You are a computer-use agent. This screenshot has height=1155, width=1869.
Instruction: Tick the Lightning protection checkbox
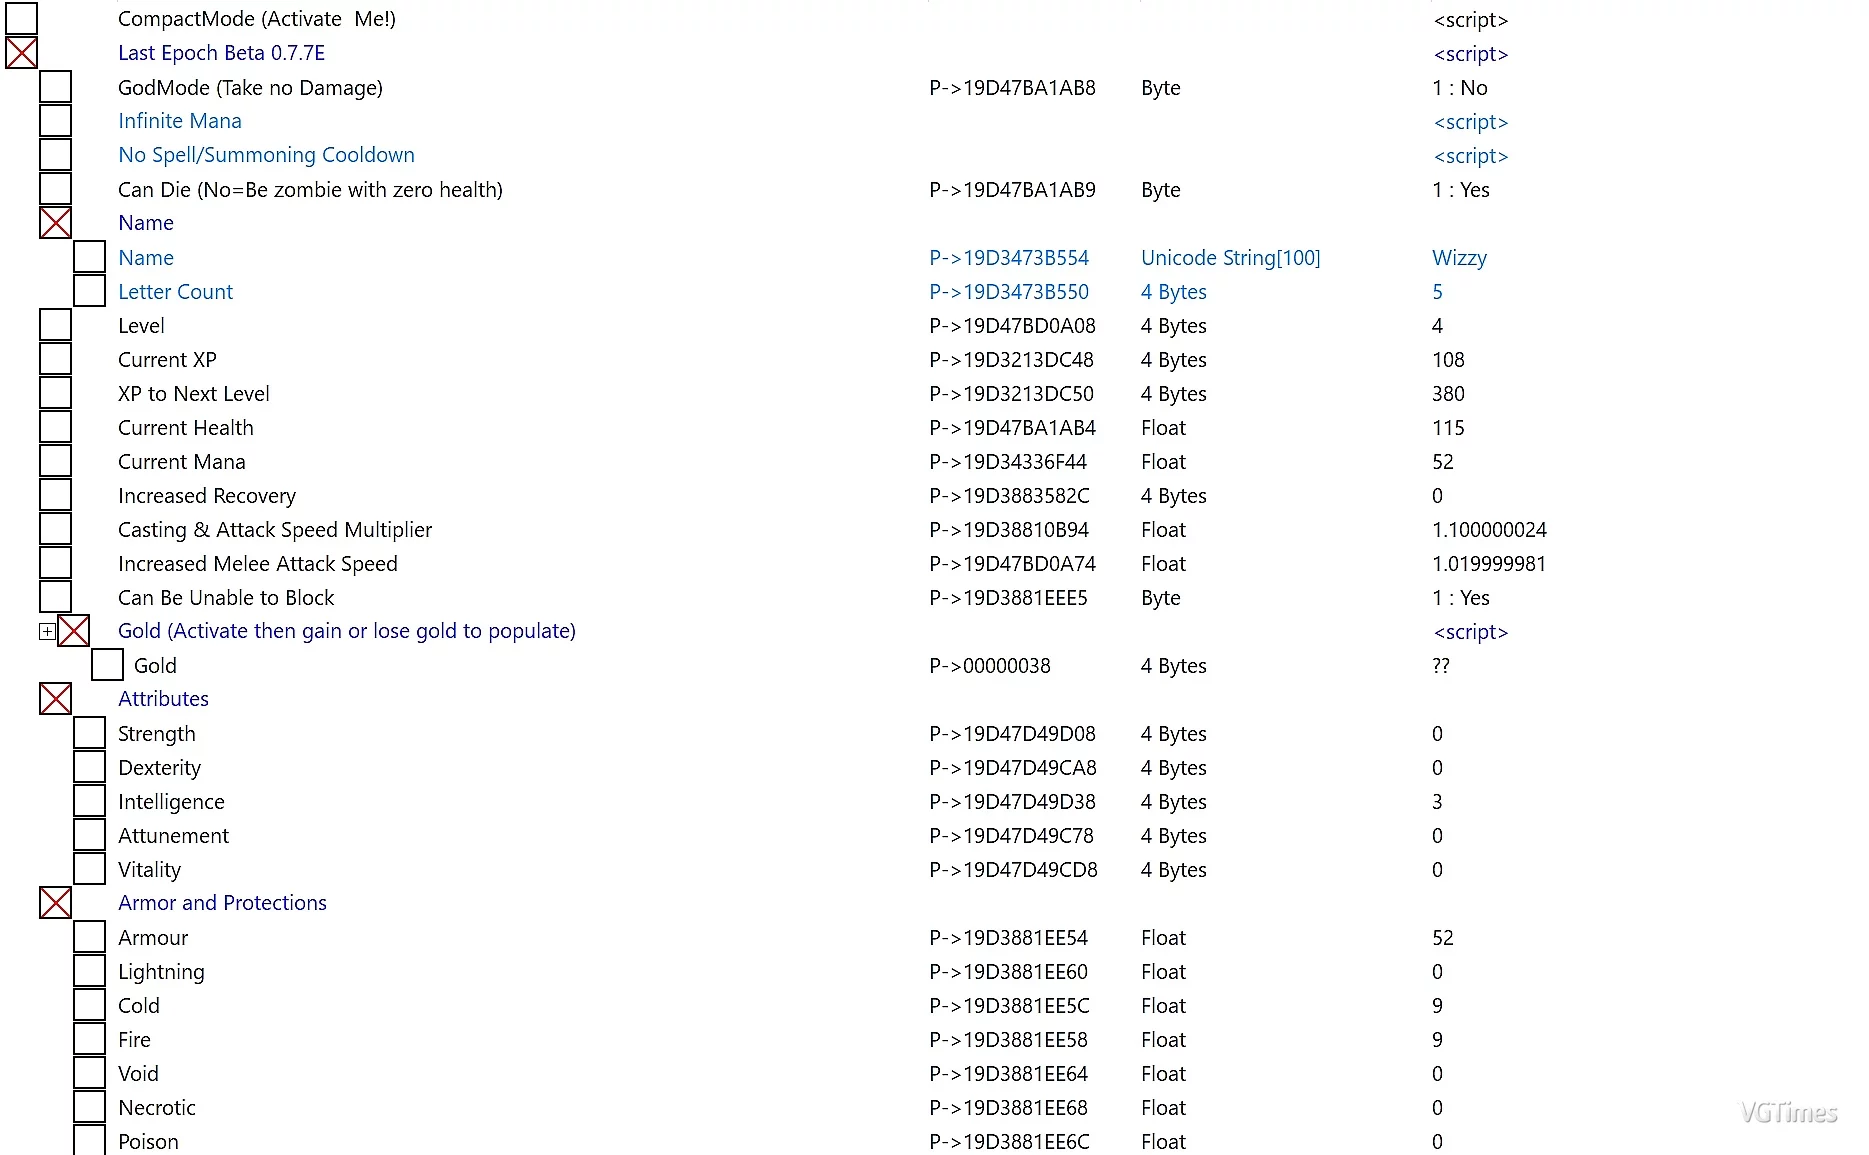click(x=89, y=971)
